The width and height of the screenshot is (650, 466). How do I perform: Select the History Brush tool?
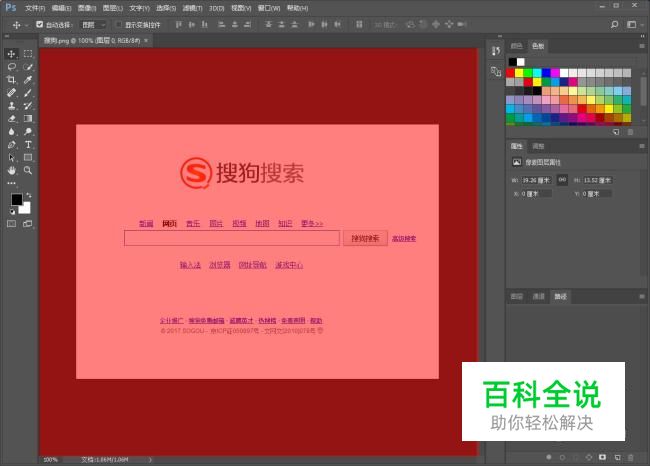click(28, 106)
